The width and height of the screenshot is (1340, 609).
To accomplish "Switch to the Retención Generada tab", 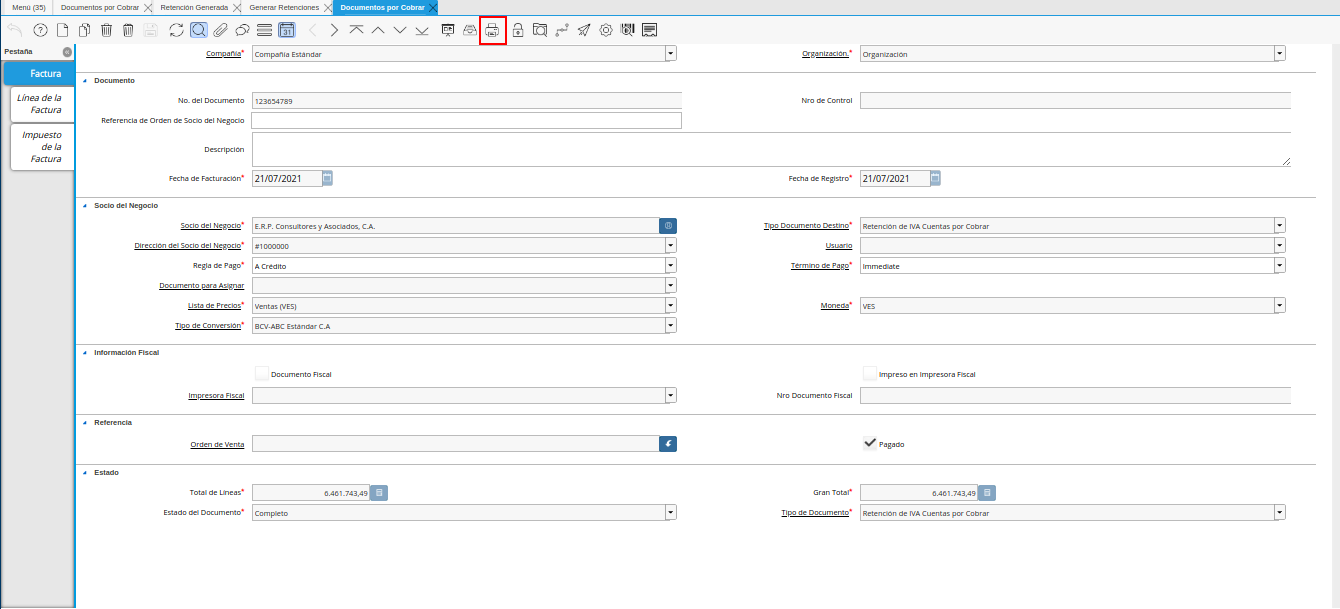I will coord(194,7).
